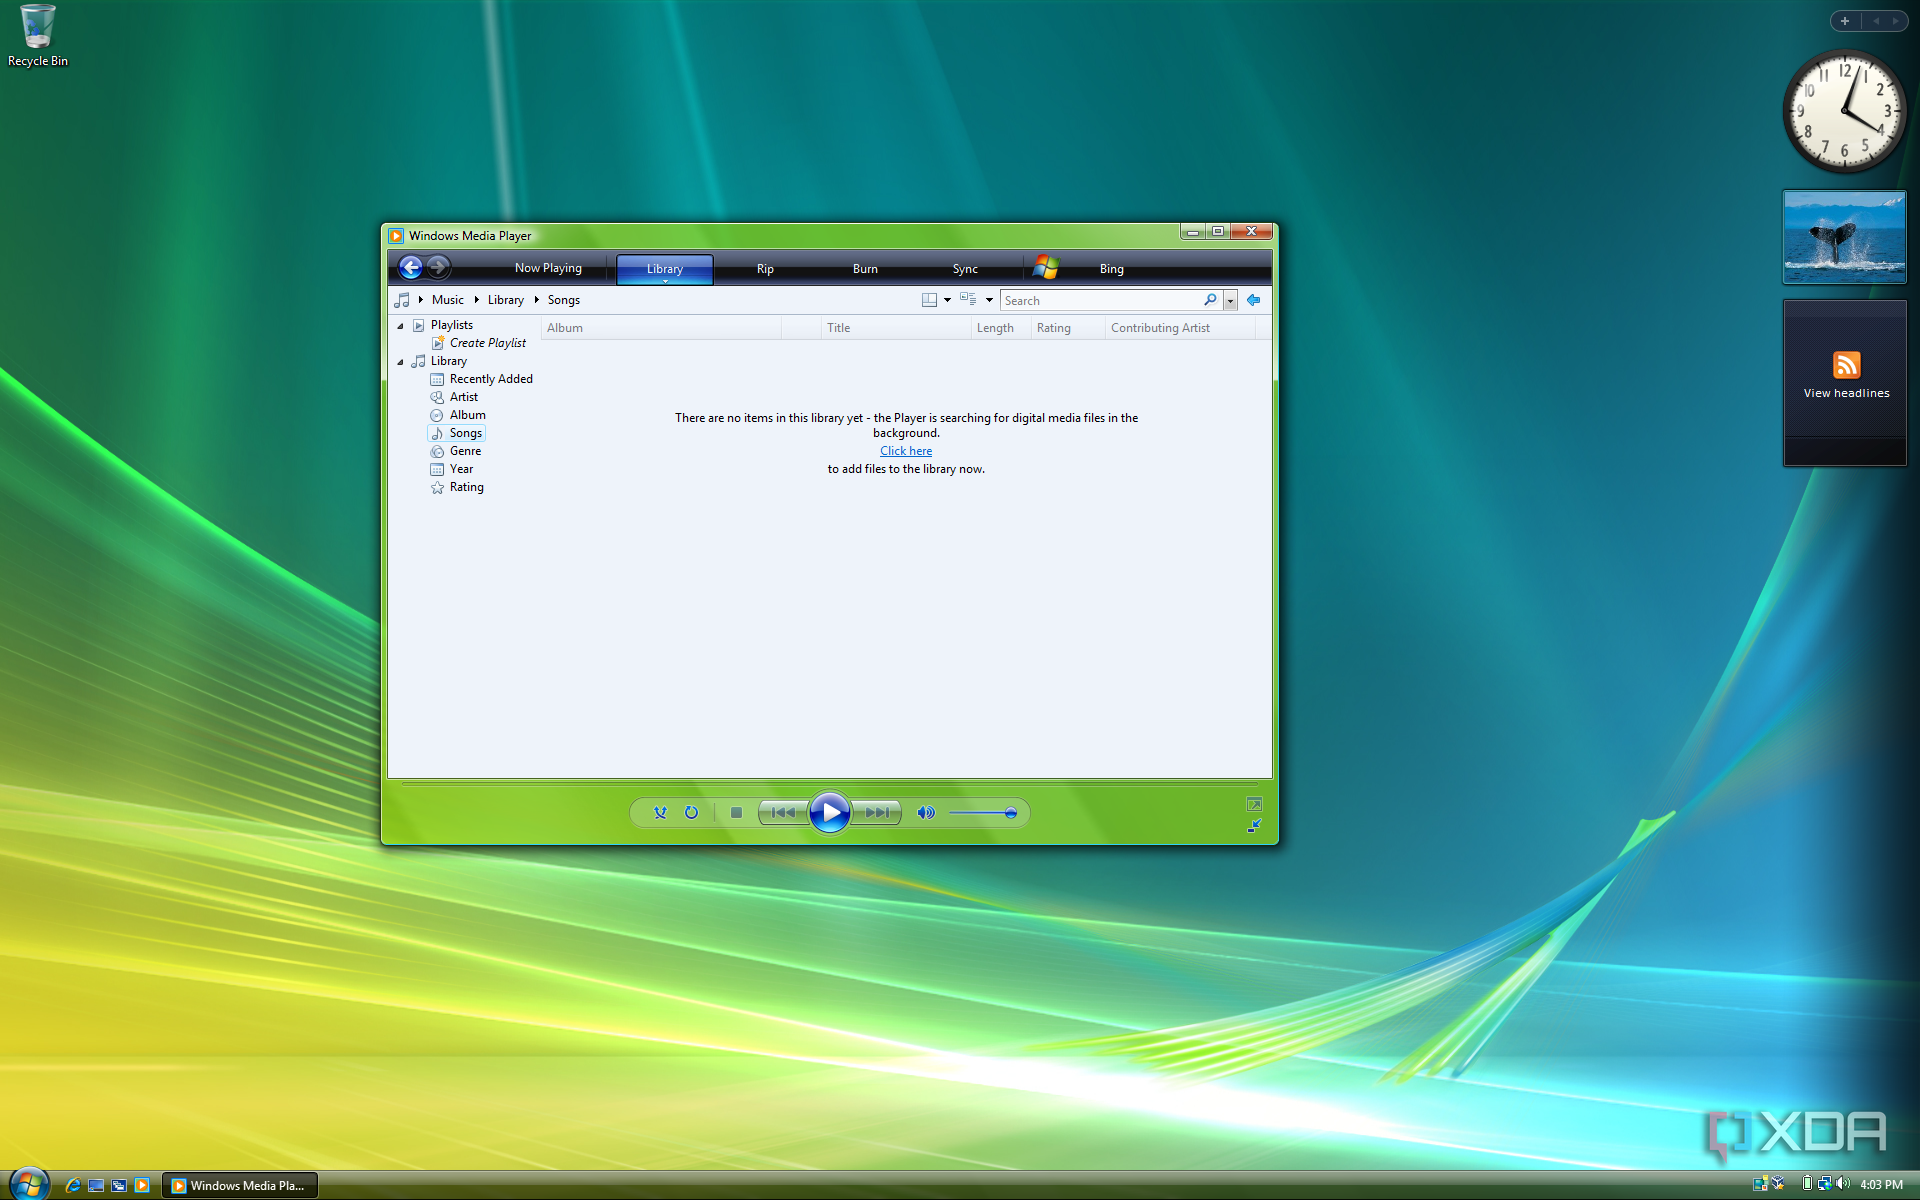Viewport: 1920px width, 1200px height.
Task: Open the Bing online store tab
Action: [x=1111, y=269]
